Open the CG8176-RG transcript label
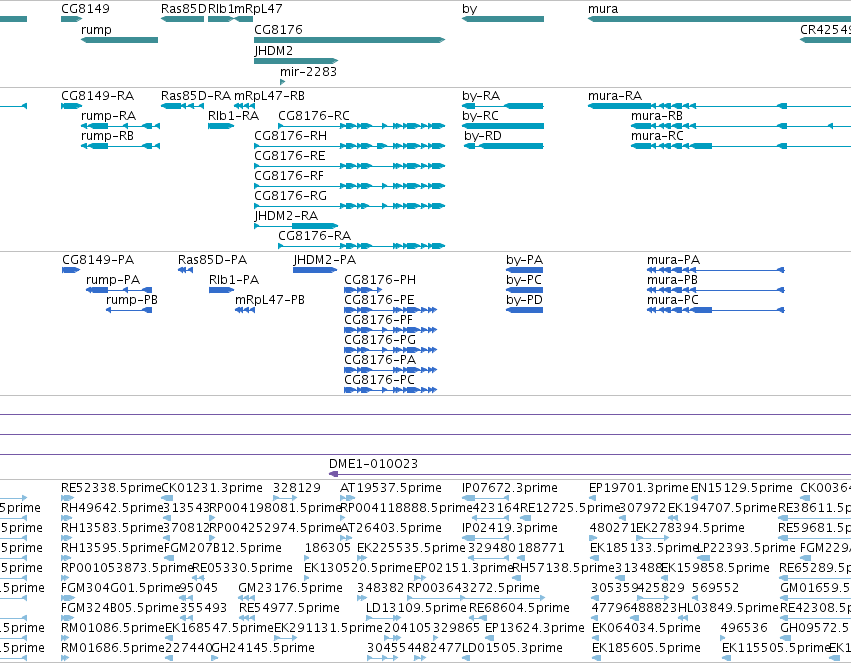This screenshot has height=663, width=851. pos(290,196)
